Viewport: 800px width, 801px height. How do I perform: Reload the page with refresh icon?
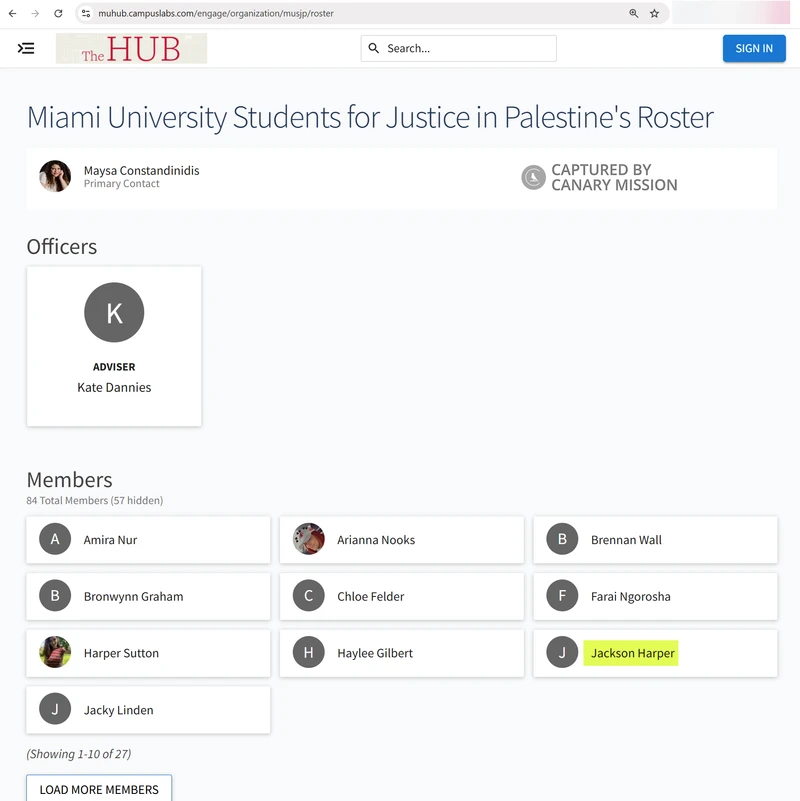pyautogui.click(x=58, y=13)
